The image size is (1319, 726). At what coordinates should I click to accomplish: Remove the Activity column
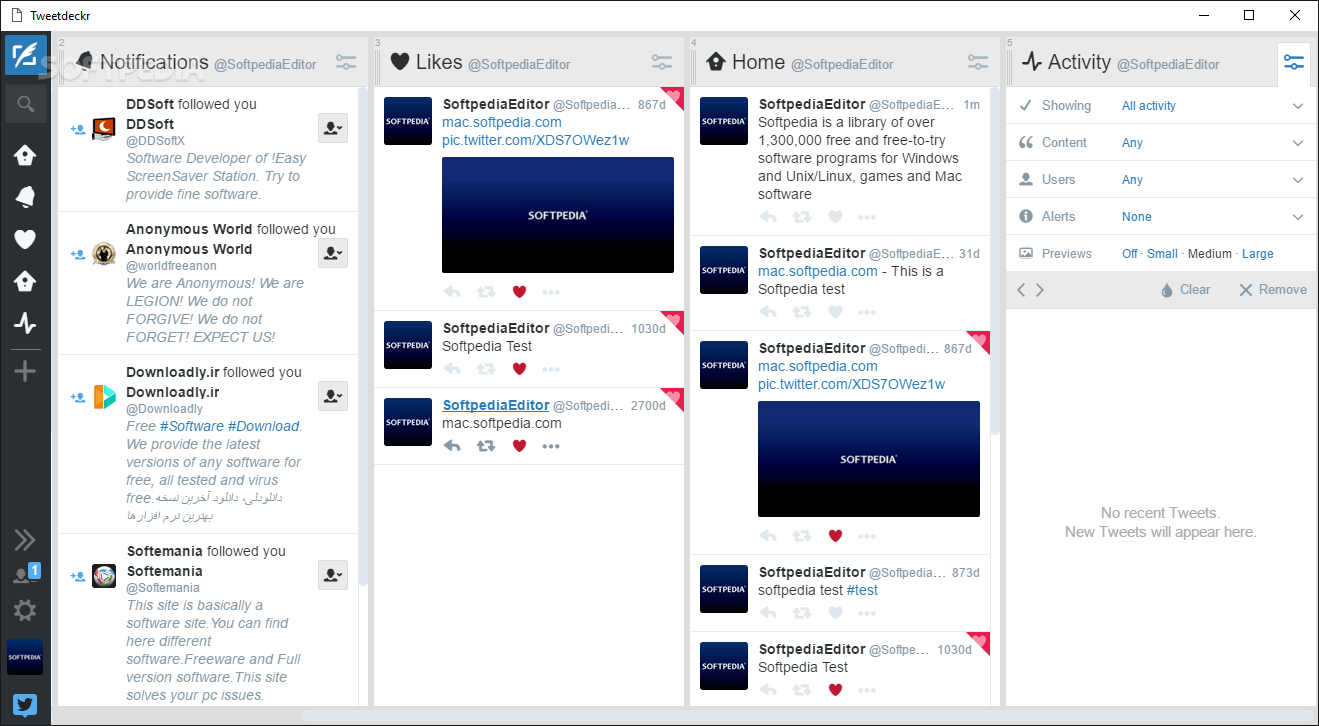point(1273,290)
